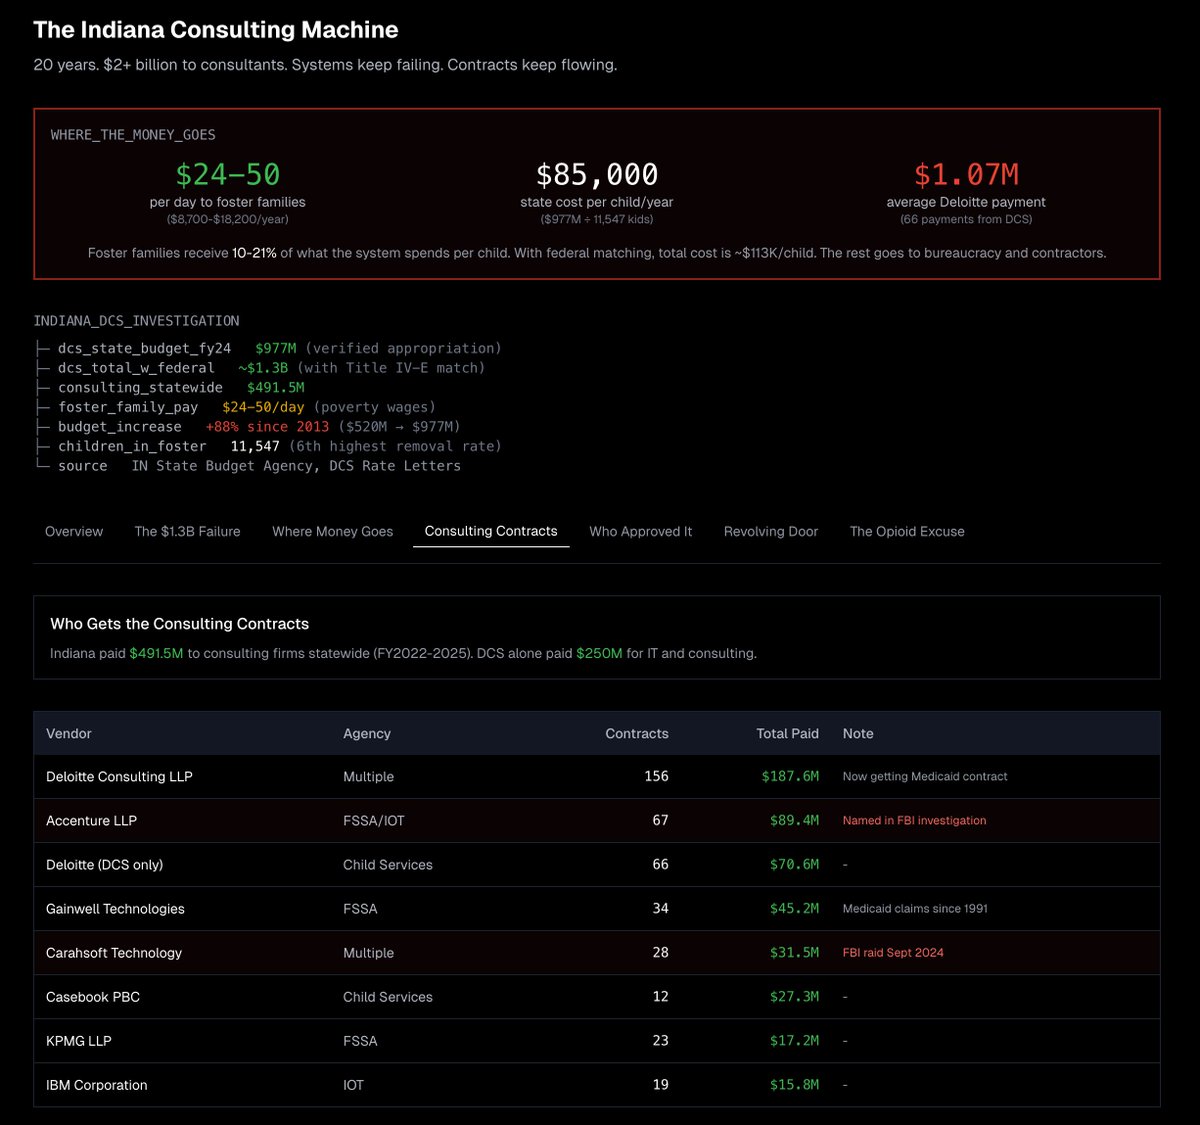Image resolution: width=1200 pixels, height=1125 pixels.
Task: Click the $45.2M total paid value
Action: point(794,908)
